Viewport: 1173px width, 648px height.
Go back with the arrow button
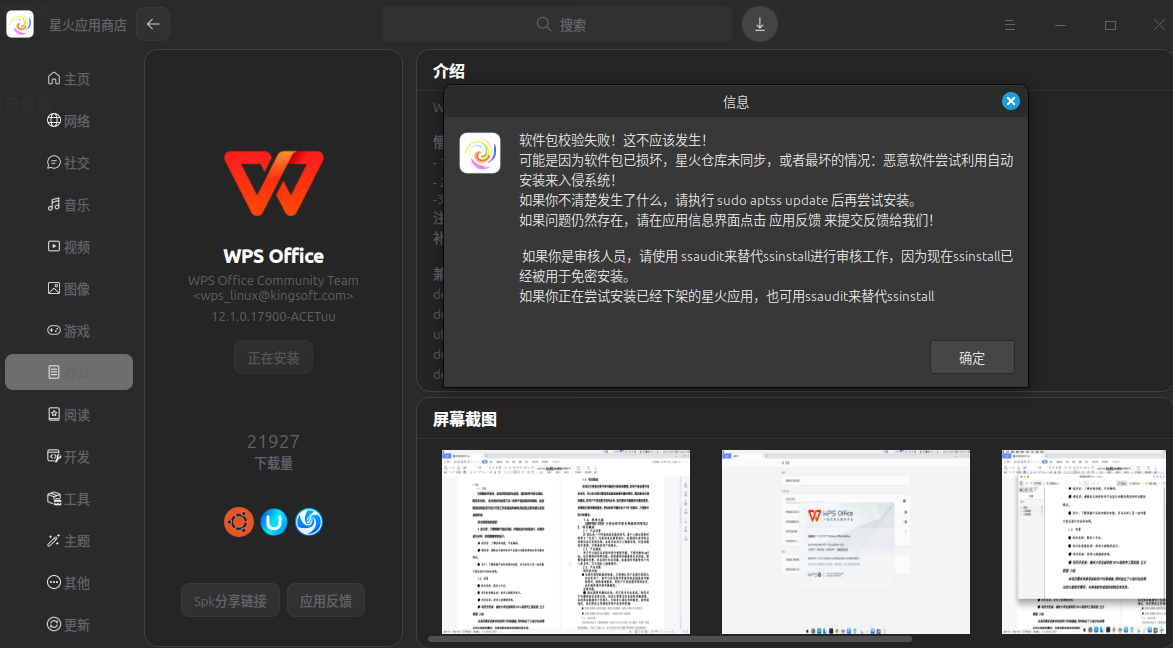pos(153,25)
